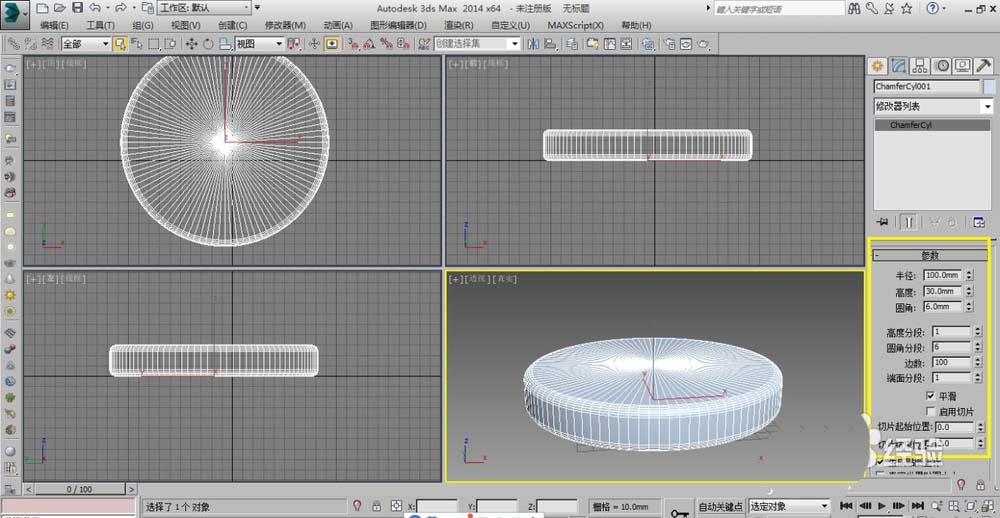The height and width of the screenshot is (518, 1000).
Task: Expand the 修改器列表 modifier list dropdown
Action: coord(933,106)
